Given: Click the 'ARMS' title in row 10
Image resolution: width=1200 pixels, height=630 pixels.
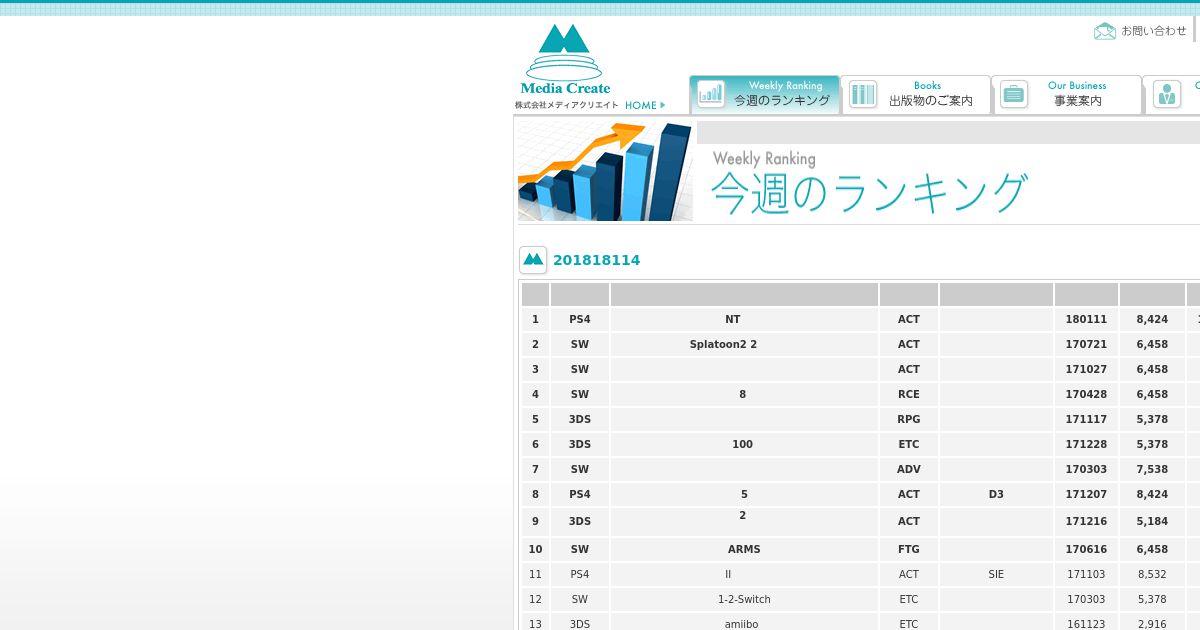Looking at the screenshot, I should [x=744, y=549].
